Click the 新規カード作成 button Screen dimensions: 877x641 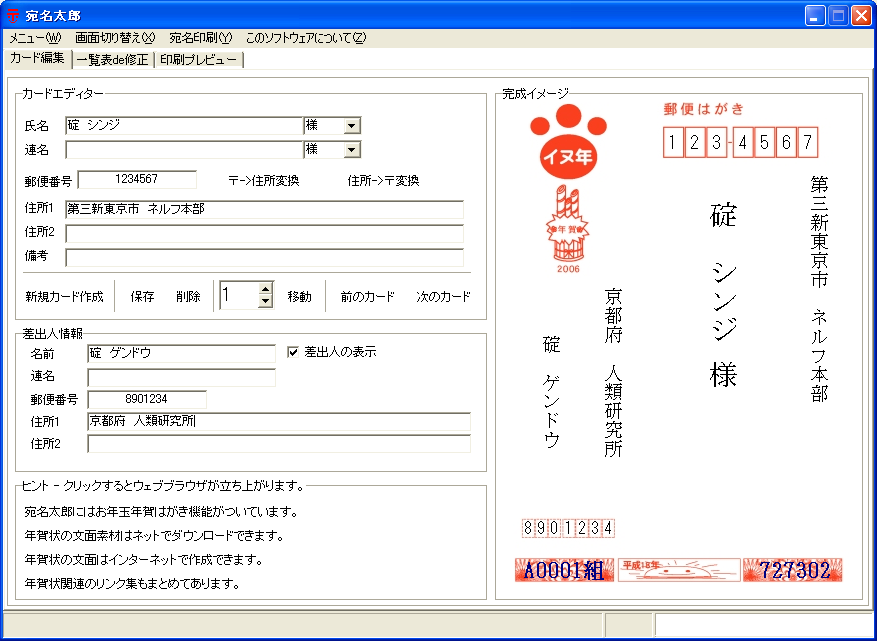pyautogui.click(x=64, y=296)
